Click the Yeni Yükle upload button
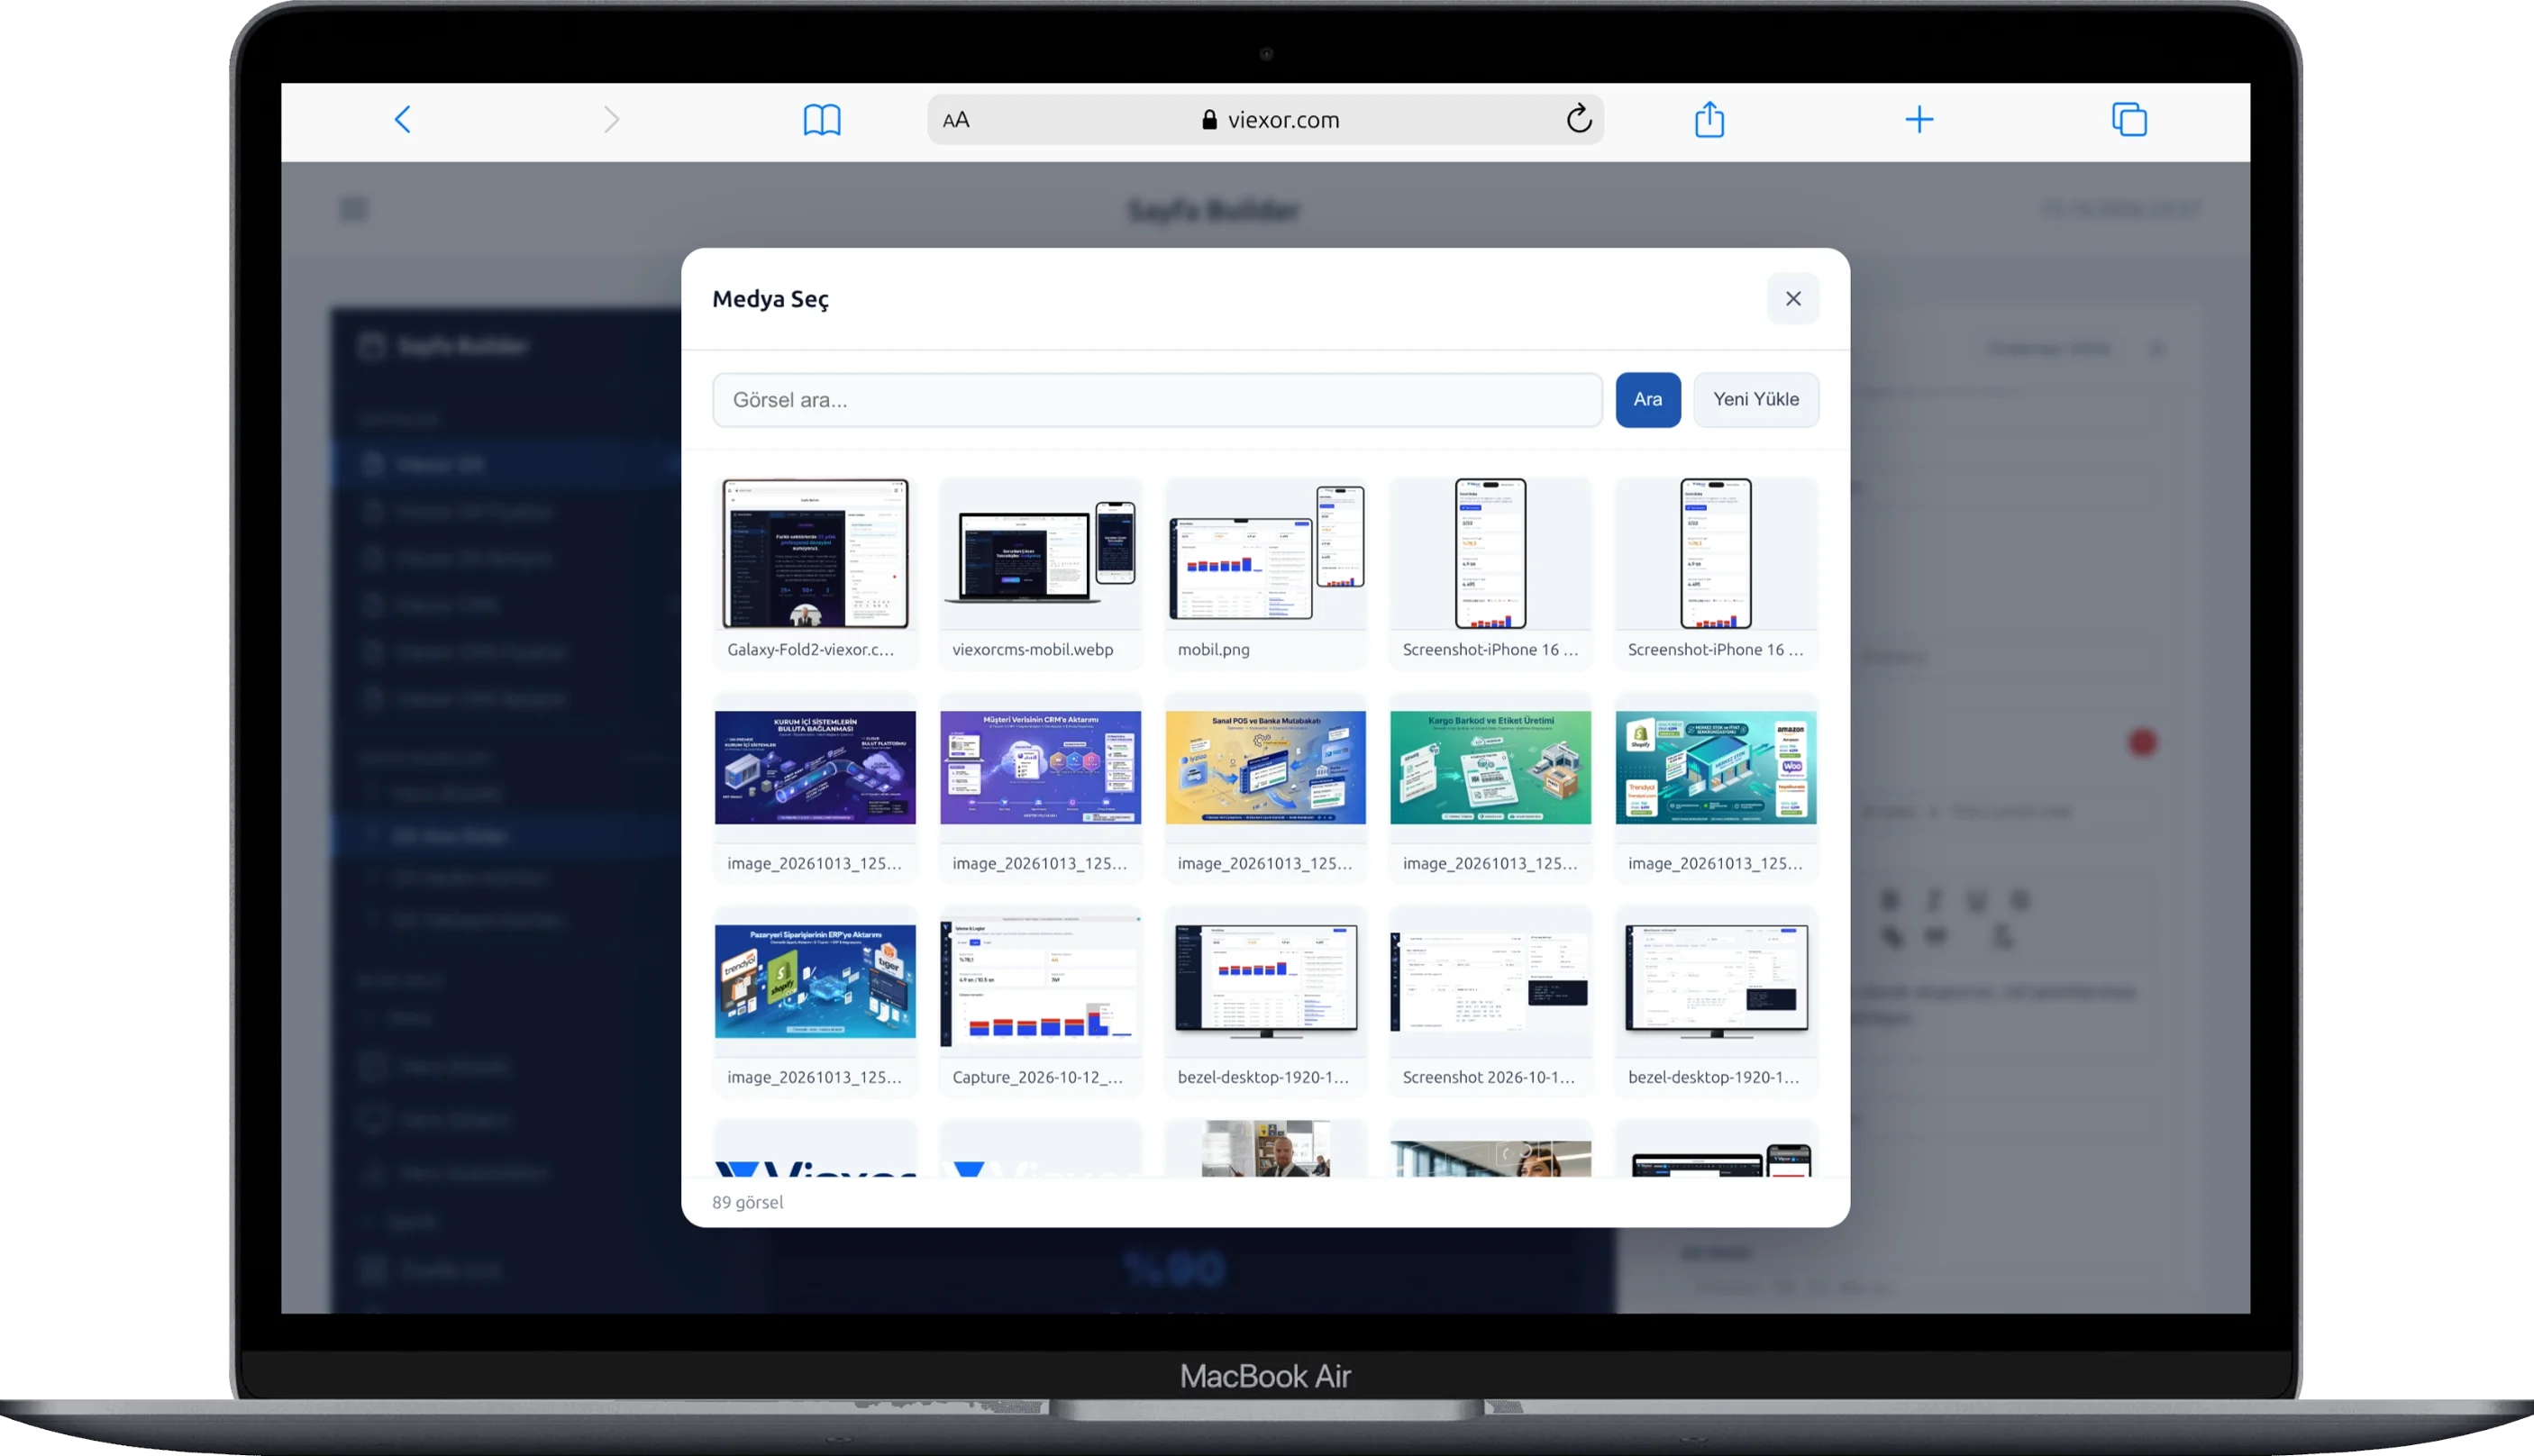The height and width of the screenshot is (1456, 2534). (1755, 399)
